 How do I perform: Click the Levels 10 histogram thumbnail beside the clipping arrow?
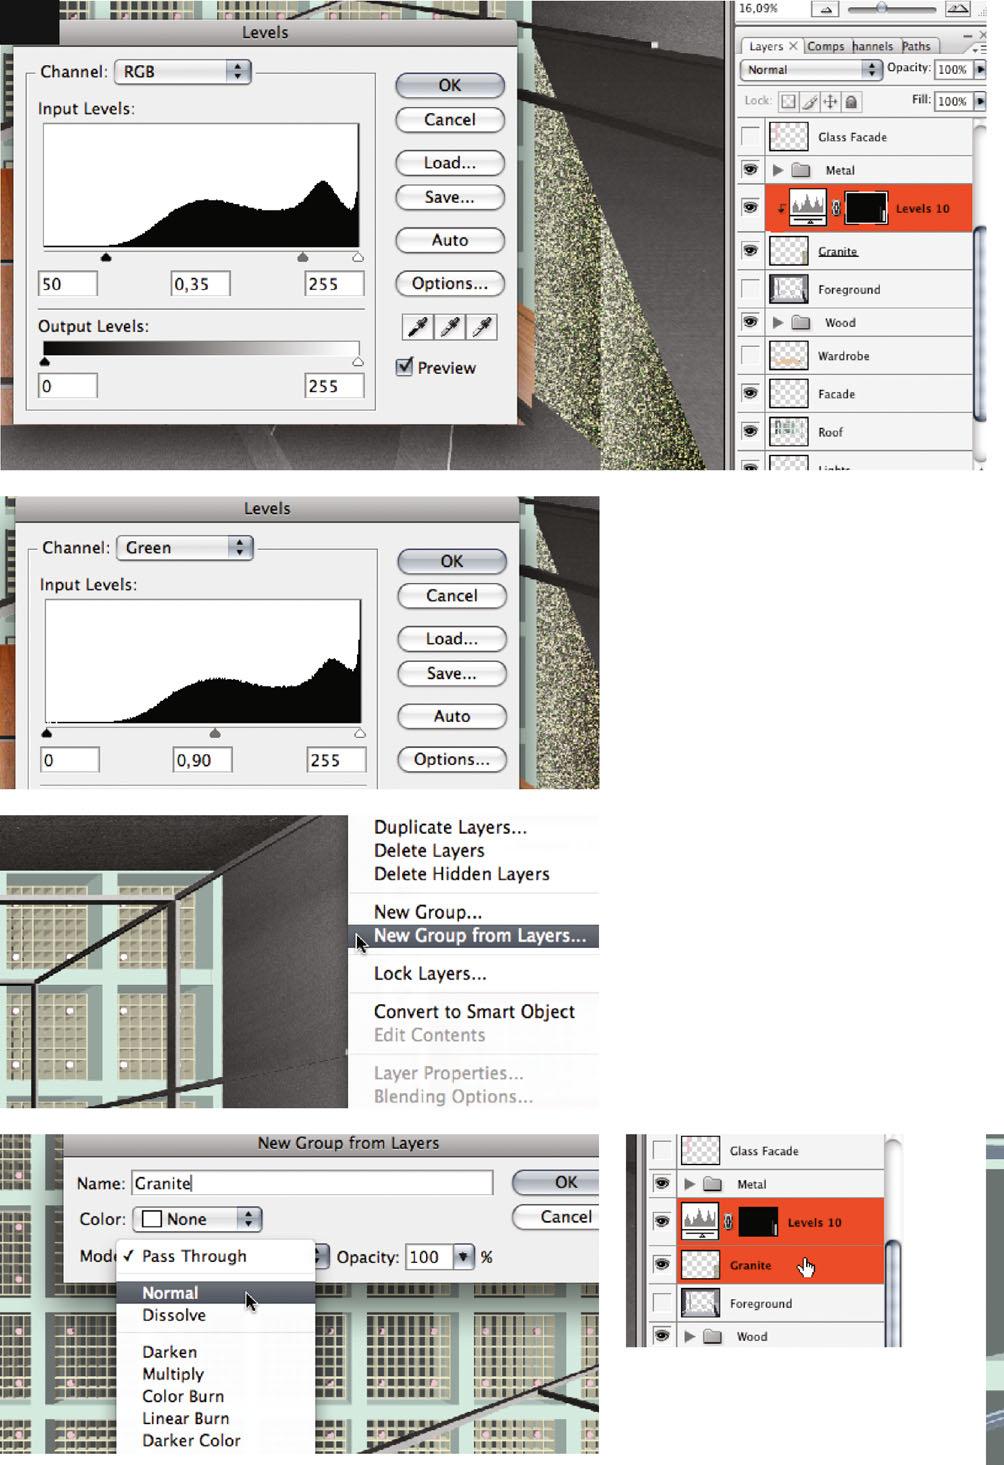pos(808,208)
